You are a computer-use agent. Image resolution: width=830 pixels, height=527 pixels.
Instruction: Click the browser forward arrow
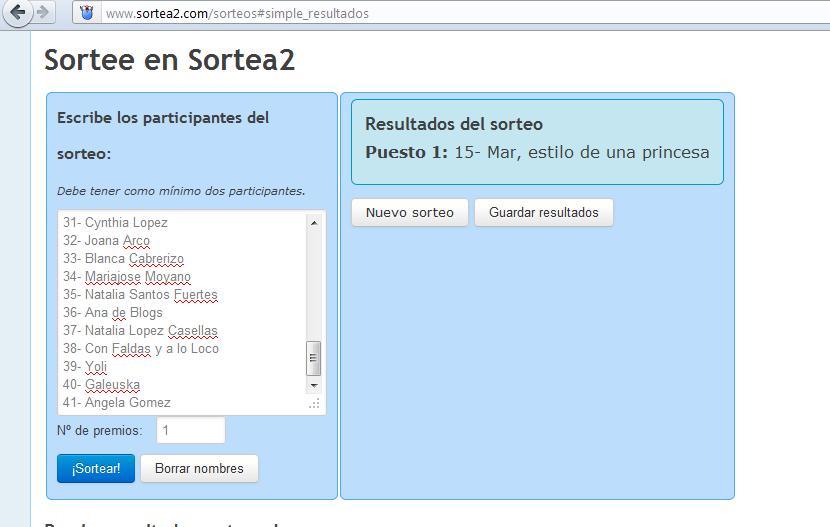44,13
